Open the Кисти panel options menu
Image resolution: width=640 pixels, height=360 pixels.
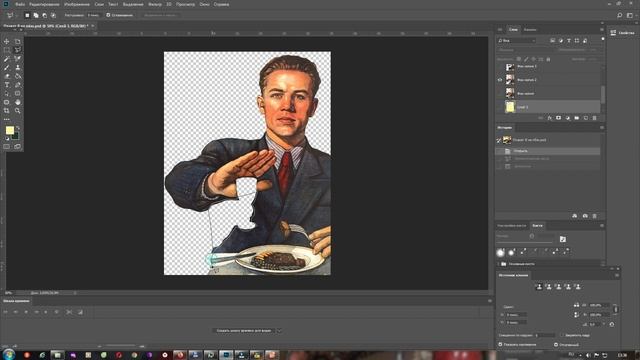[602, 226]
